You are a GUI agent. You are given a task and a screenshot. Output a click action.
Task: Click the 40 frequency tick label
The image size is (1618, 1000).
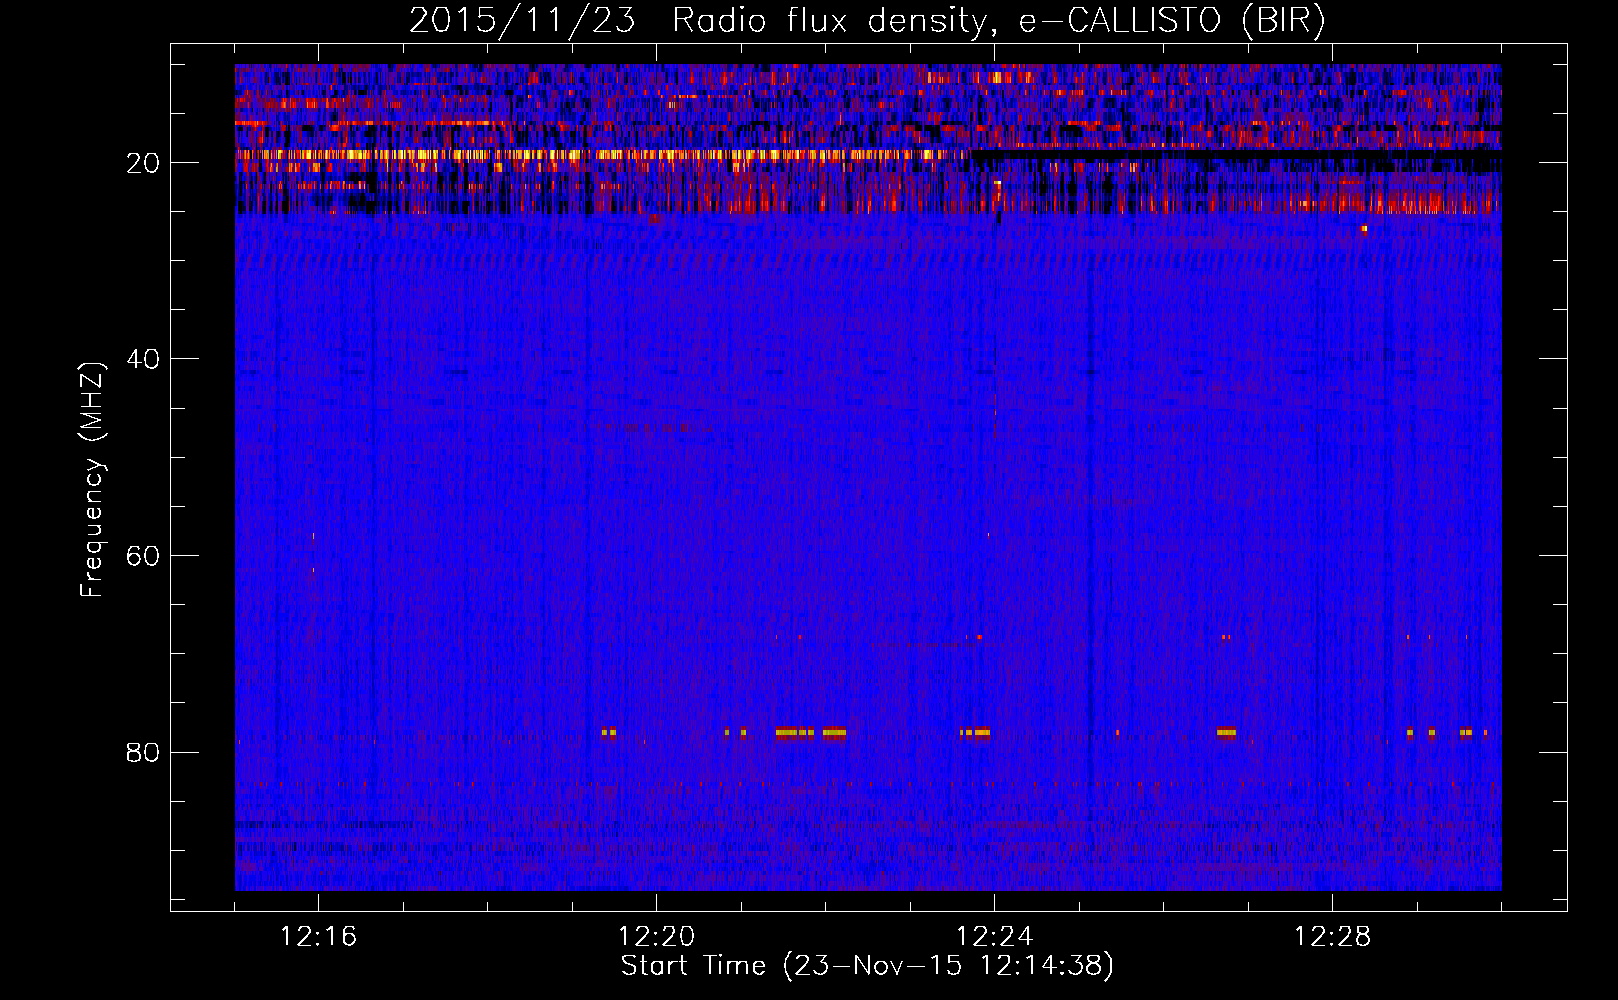(x=143, y=359)
